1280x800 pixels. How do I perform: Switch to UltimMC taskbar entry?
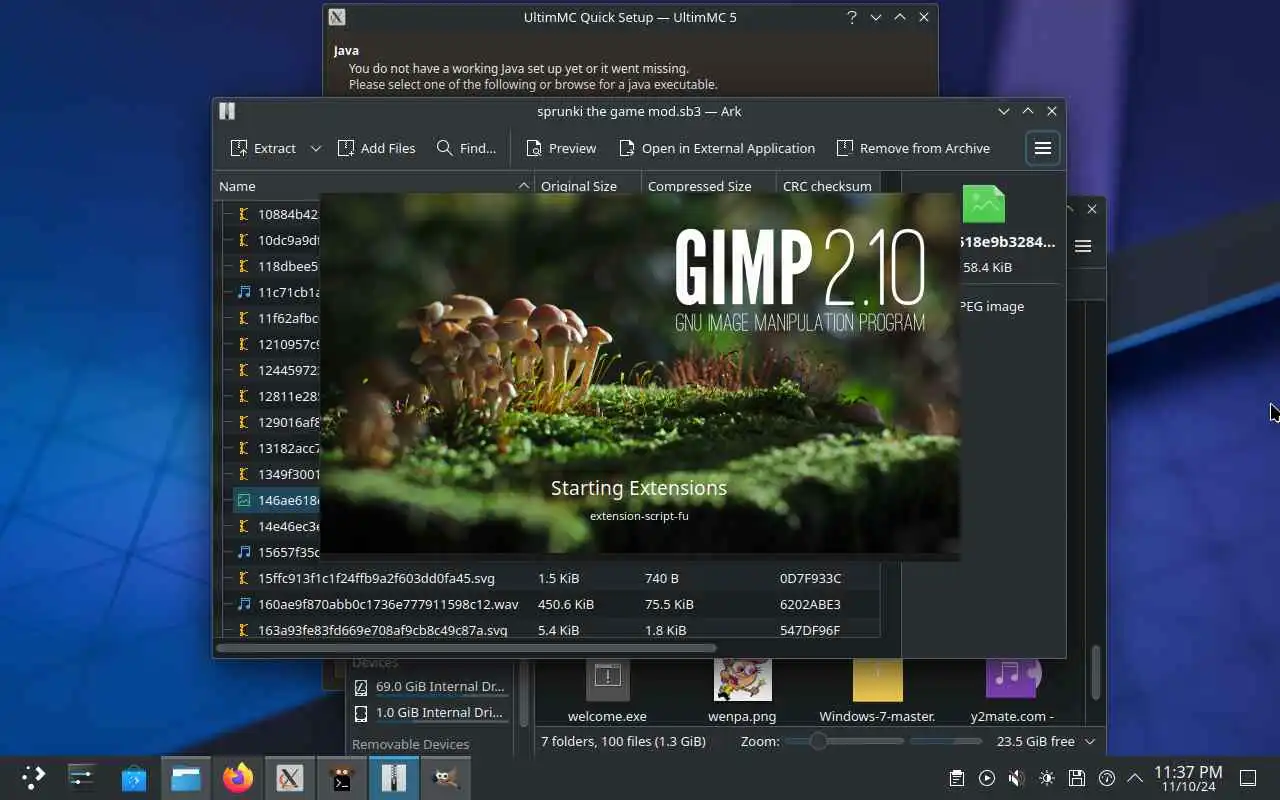click(x=290, y=777)
